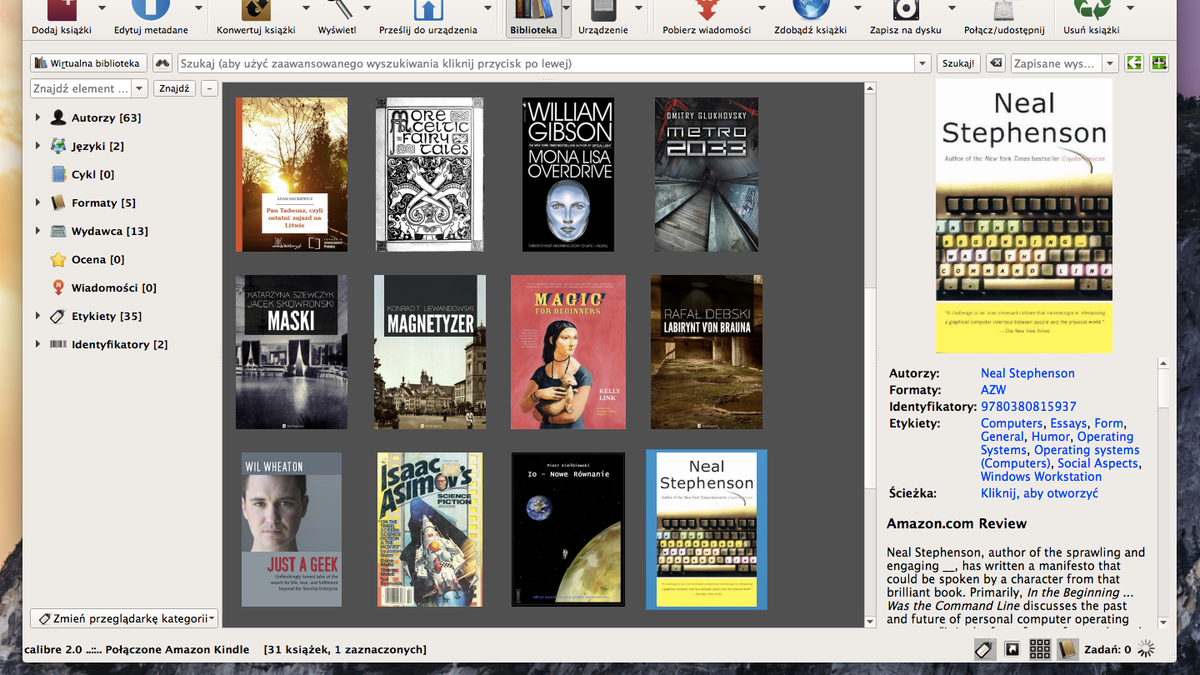The width and height of the screenshot is (1200, 675).
Task: Click Konwertuj książki in the toolbar
Action: tap(256, 20)
